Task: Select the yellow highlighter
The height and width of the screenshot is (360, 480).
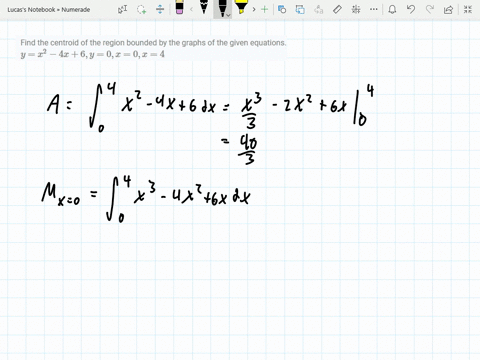Action: pyautogui.click(x=241, y=7)
